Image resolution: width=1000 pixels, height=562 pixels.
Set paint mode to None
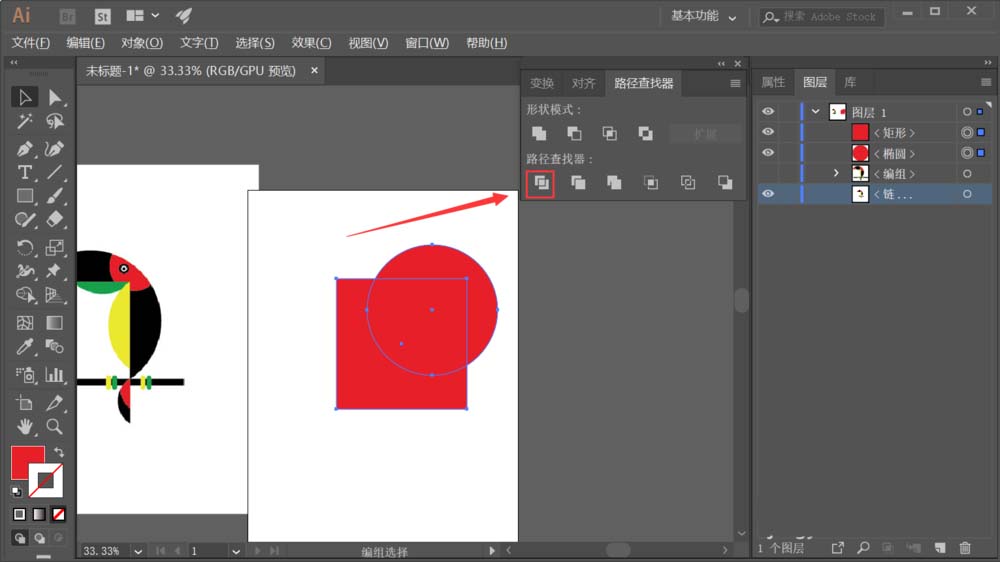(59, 514)
